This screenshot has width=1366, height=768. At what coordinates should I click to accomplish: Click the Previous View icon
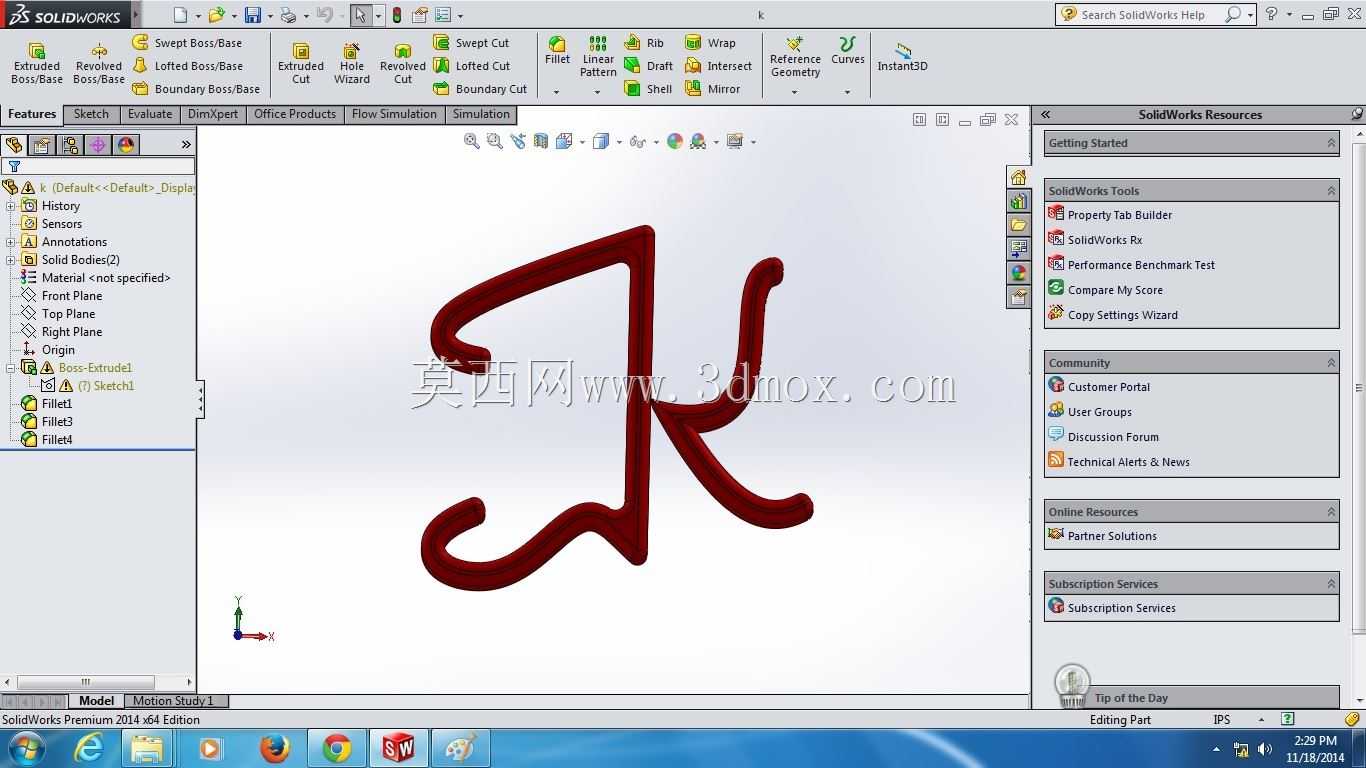tap(518, 142)
